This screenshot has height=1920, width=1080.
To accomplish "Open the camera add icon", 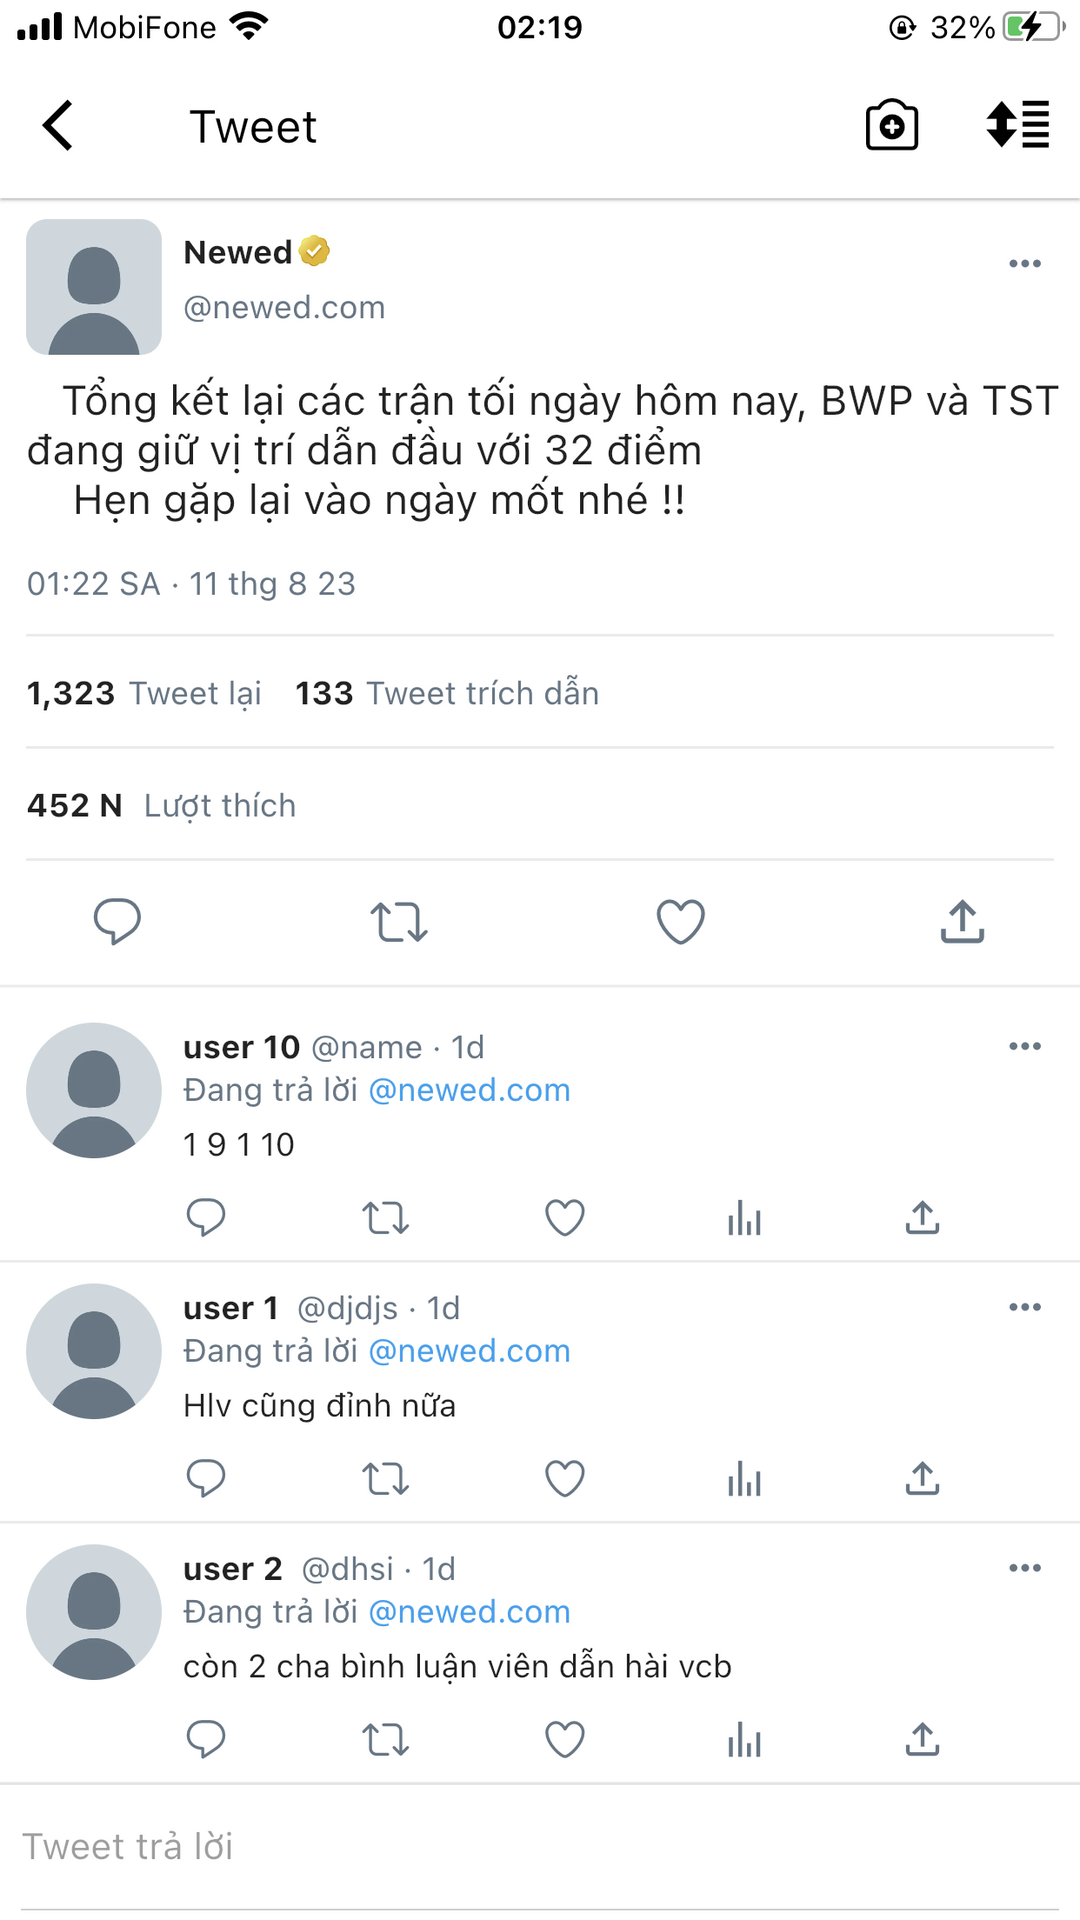I will 892,125.
